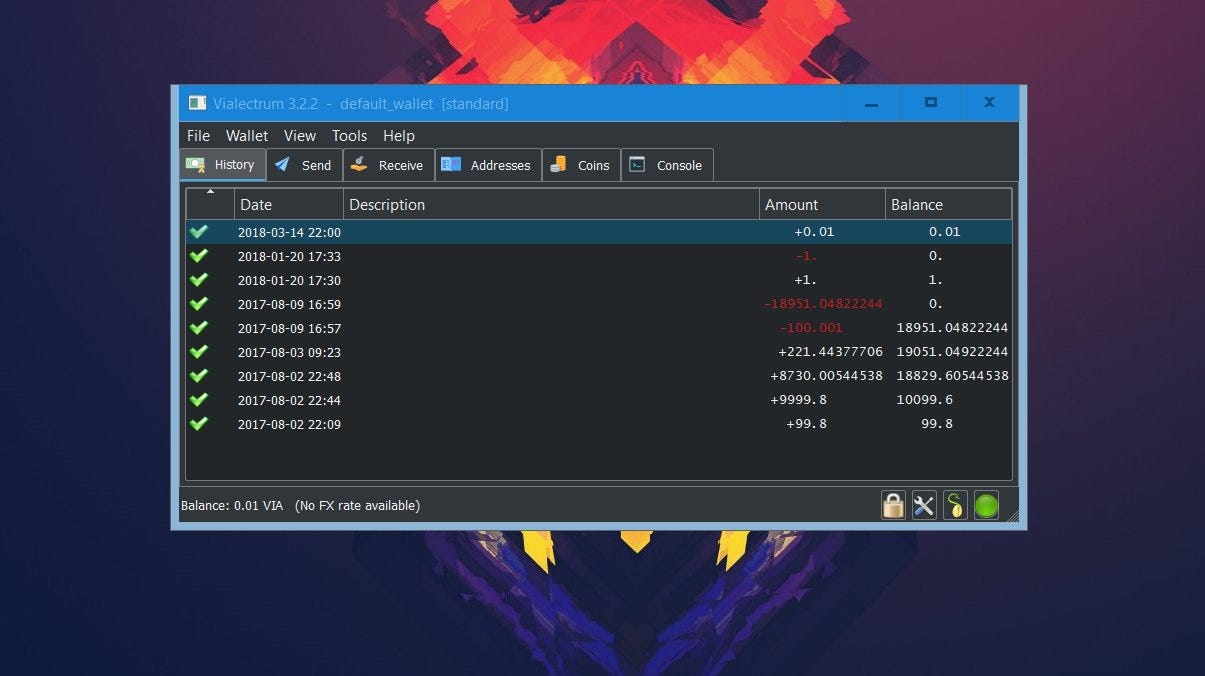The image size is (1205, 676).
Task: Switch to the Send tab
Action: point(304,165)
